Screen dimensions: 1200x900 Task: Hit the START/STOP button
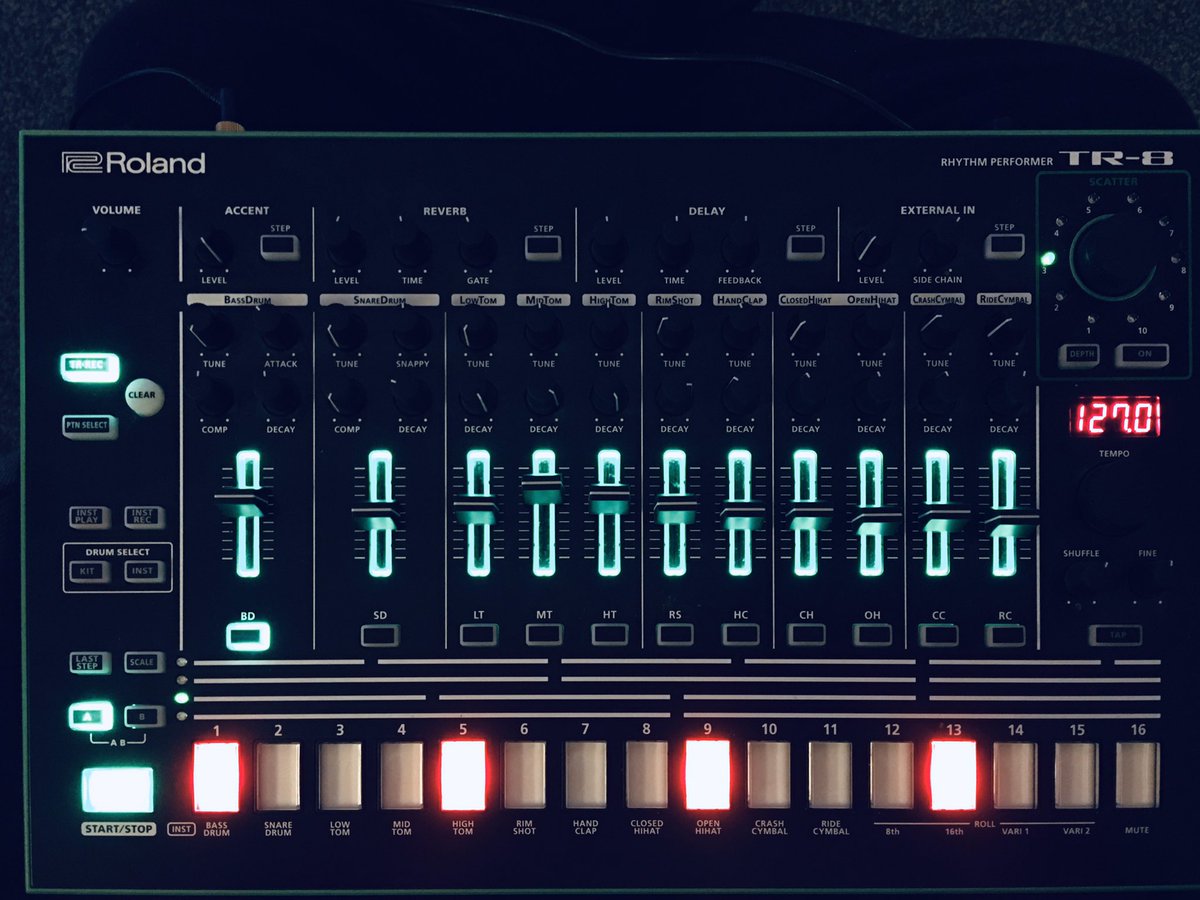click(x=118, y=790)
